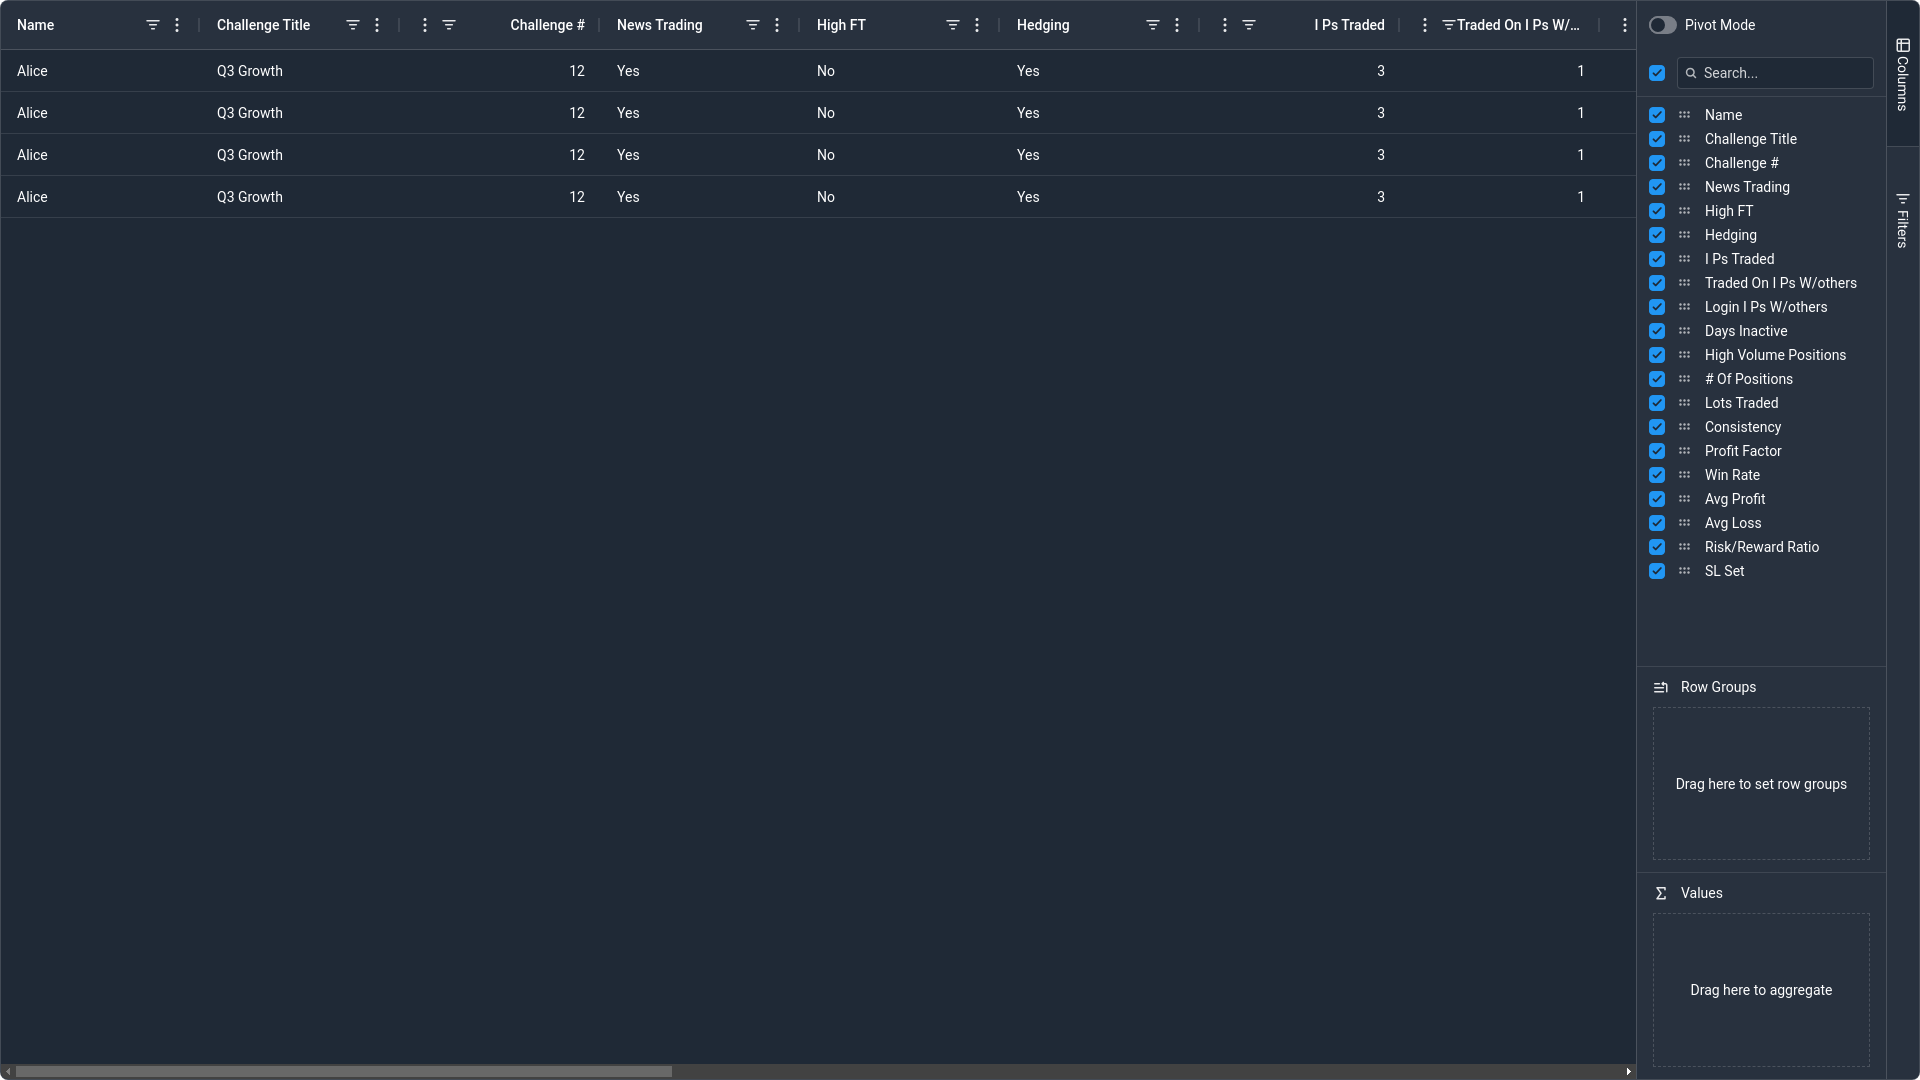The width and height of the screenshot is (1920, 1080).
Task: Filter the News Trading column
Action: pos(753,25)
